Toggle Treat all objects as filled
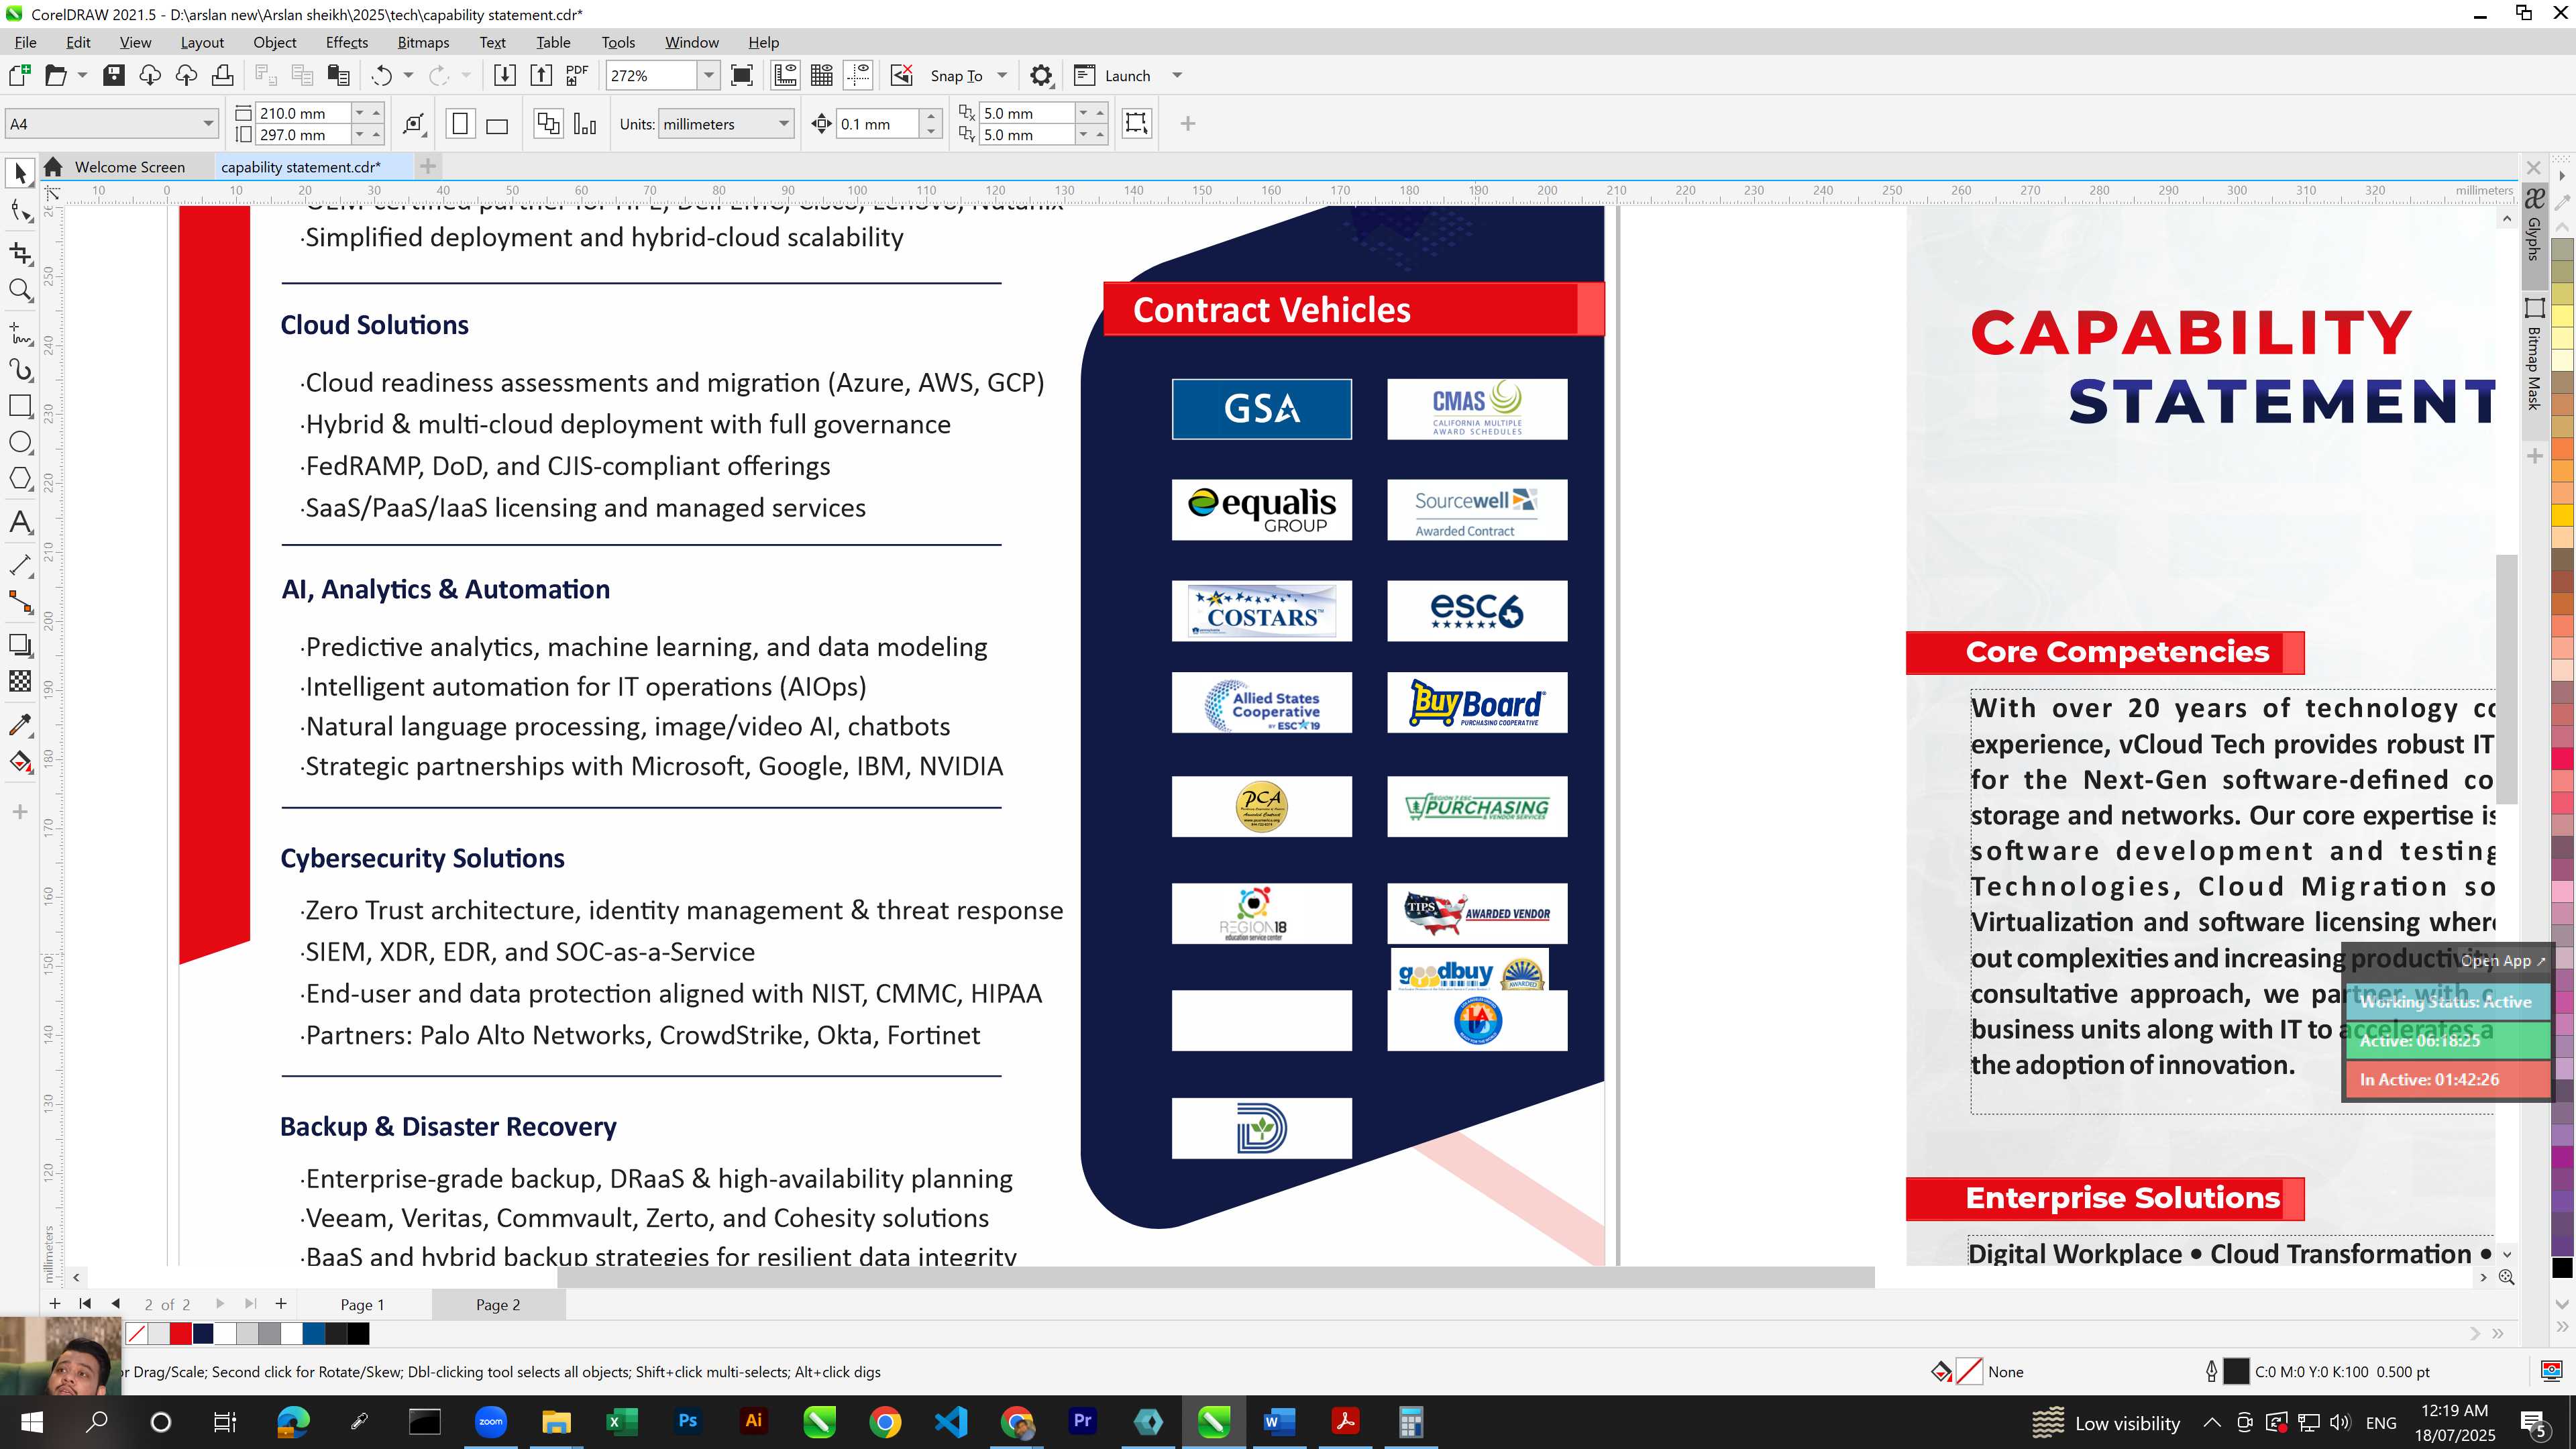This screenshot has width=2576, height=1449. click(1137, 123)
